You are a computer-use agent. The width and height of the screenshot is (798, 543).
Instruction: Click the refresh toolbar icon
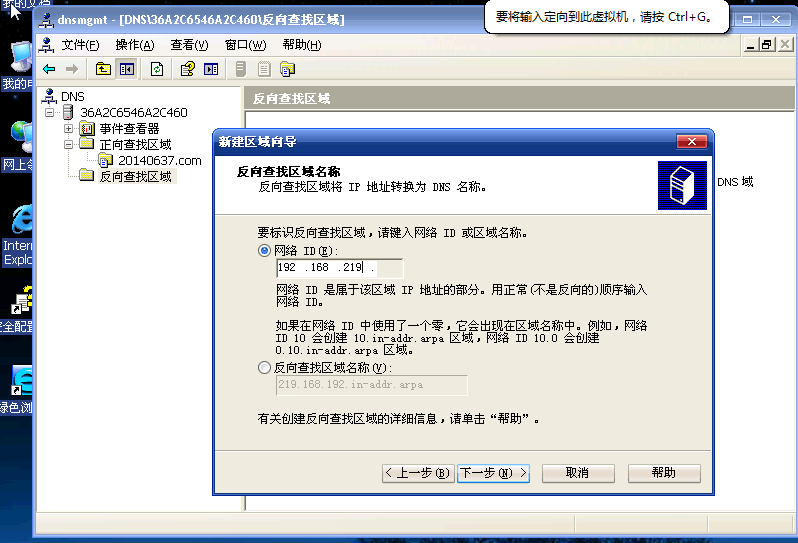point(156,69)
